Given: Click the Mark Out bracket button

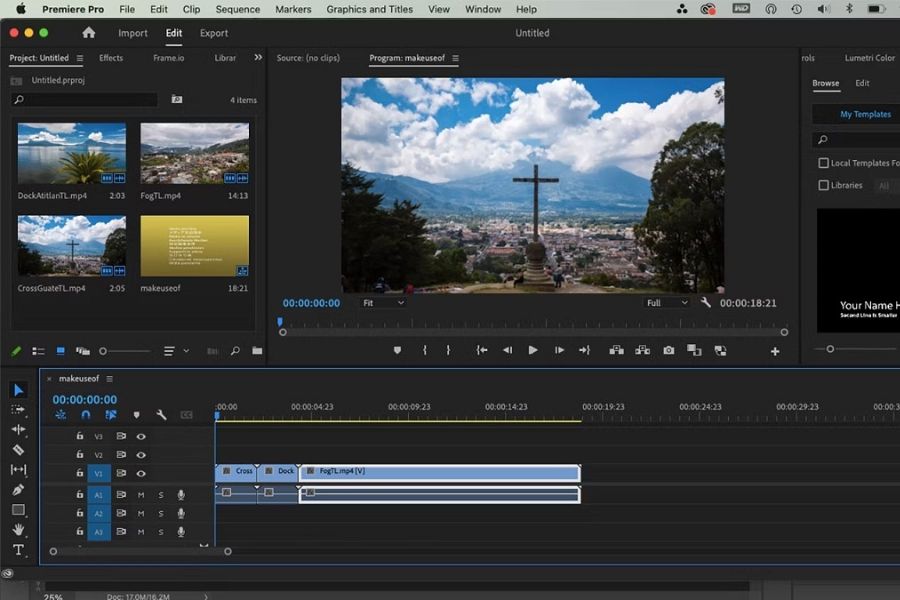Looking at the screenshot, I should (448, 350).
